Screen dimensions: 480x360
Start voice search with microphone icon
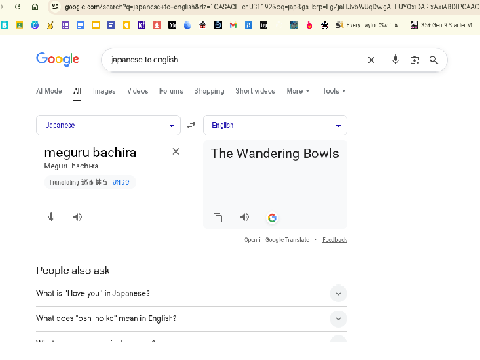(x=395, y=60)
